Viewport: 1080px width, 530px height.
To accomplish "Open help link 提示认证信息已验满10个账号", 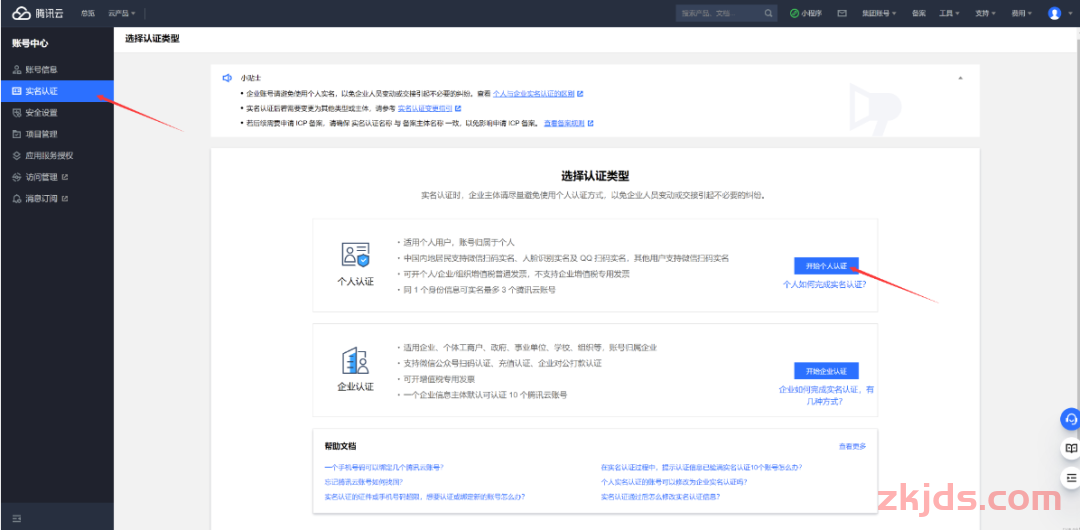I will point(701,467).
